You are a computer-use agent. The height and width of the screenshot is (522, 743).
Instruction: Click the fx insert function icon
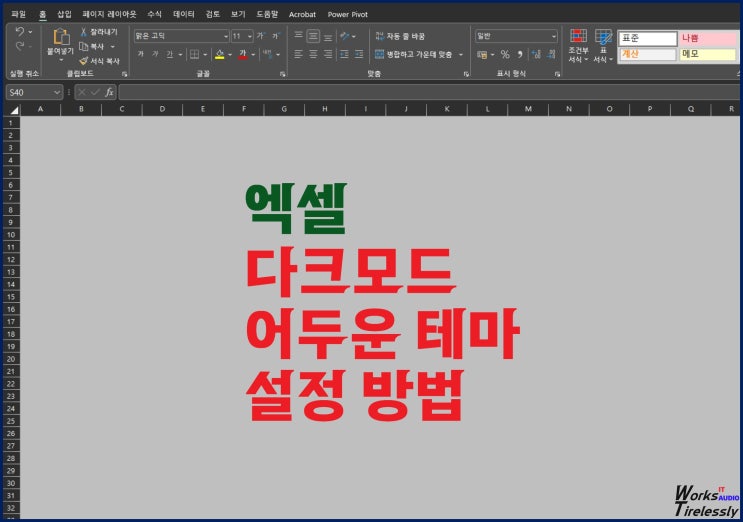tap(109, 92)
